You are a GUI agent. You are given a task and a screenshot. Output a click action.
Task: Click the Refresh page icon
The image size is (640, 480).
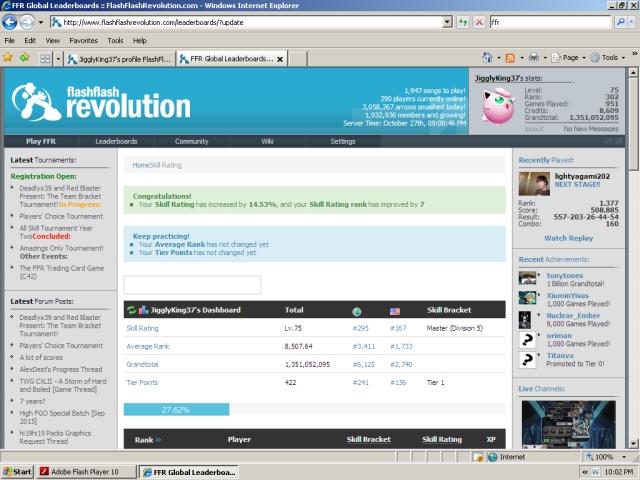tap(462, 22)
